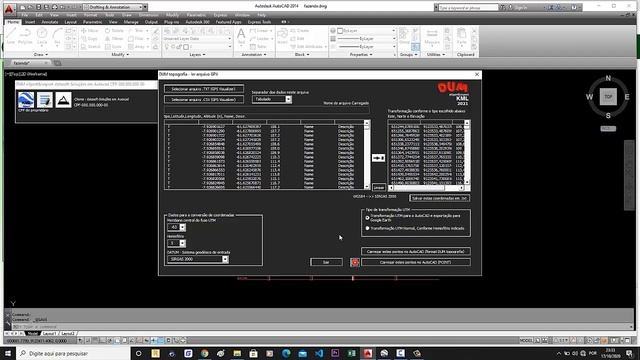Expand the Draw panel flyout
This screenshot has height=360, width=640.
click(41, 54)
